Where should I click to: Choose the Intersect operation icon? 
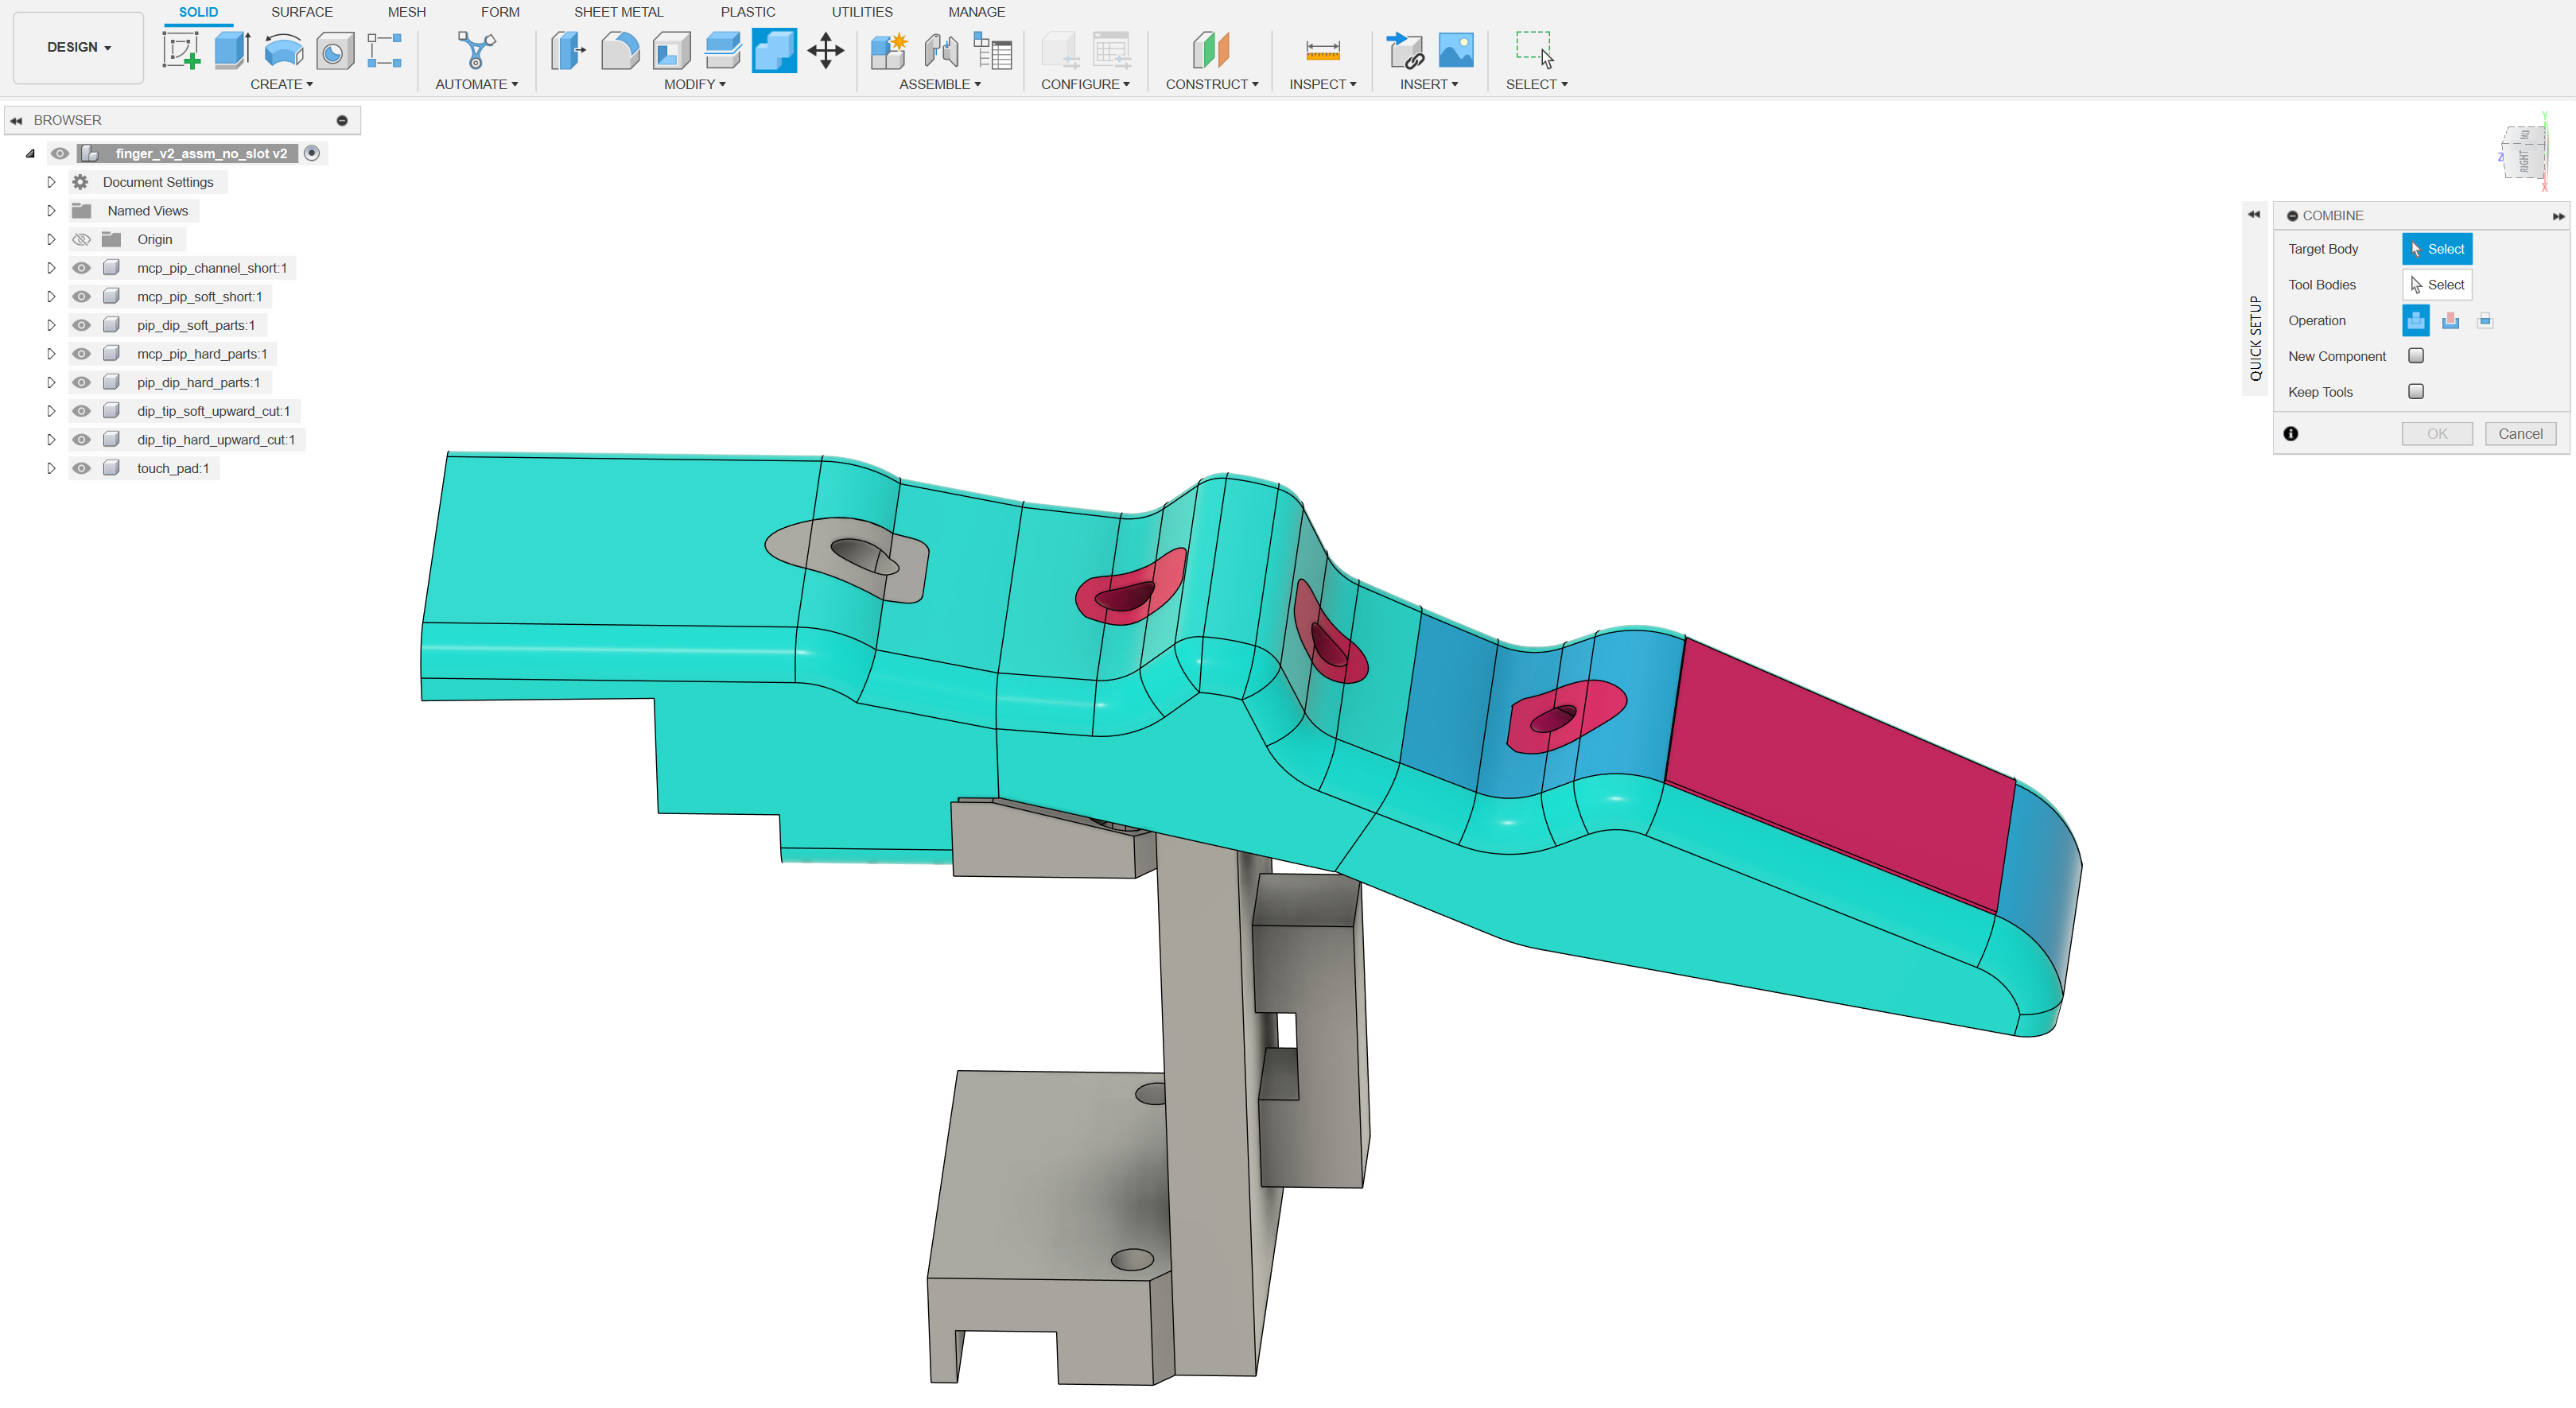point(2485,320)
